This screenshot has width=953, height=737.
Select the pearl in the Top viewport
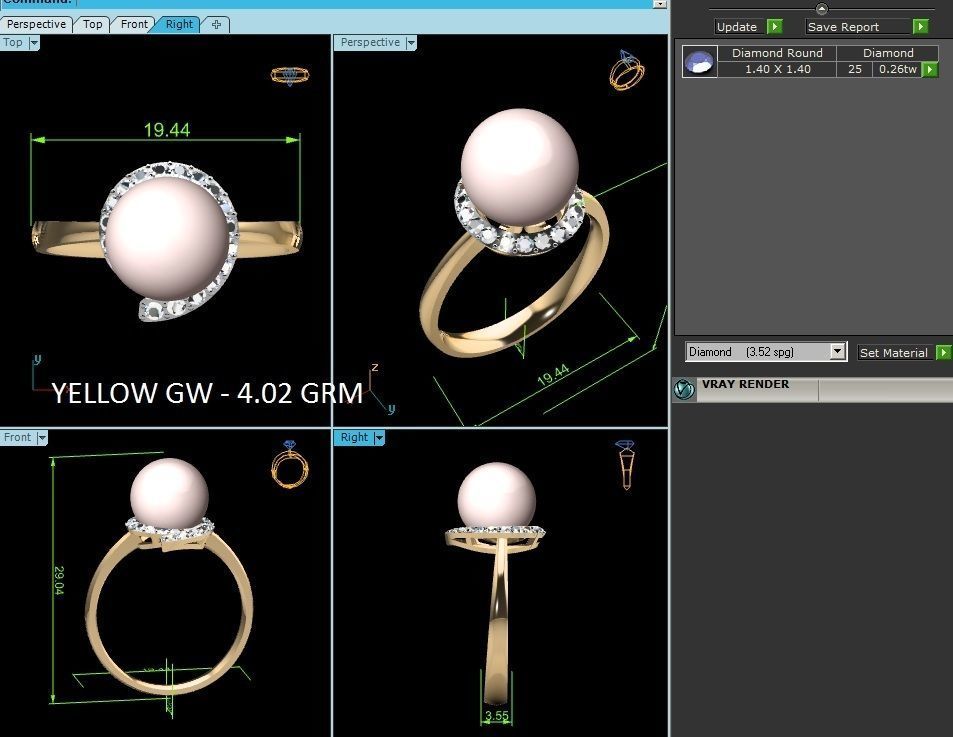pyautogui.click(x=167, y=238)
